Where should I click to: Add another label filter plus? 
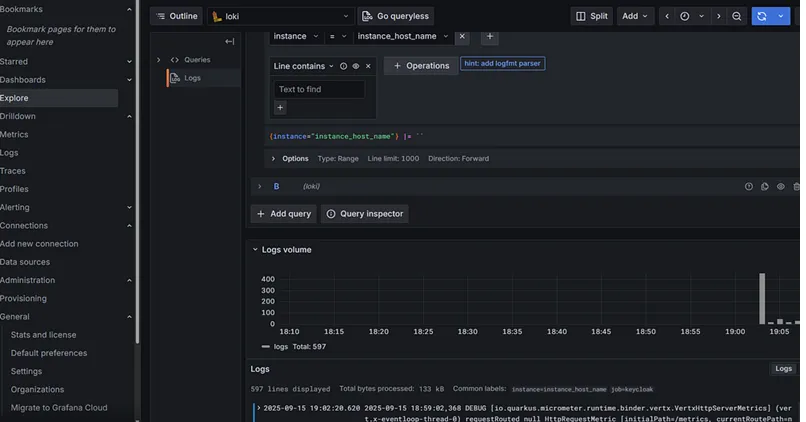click(x=490, y=36)
